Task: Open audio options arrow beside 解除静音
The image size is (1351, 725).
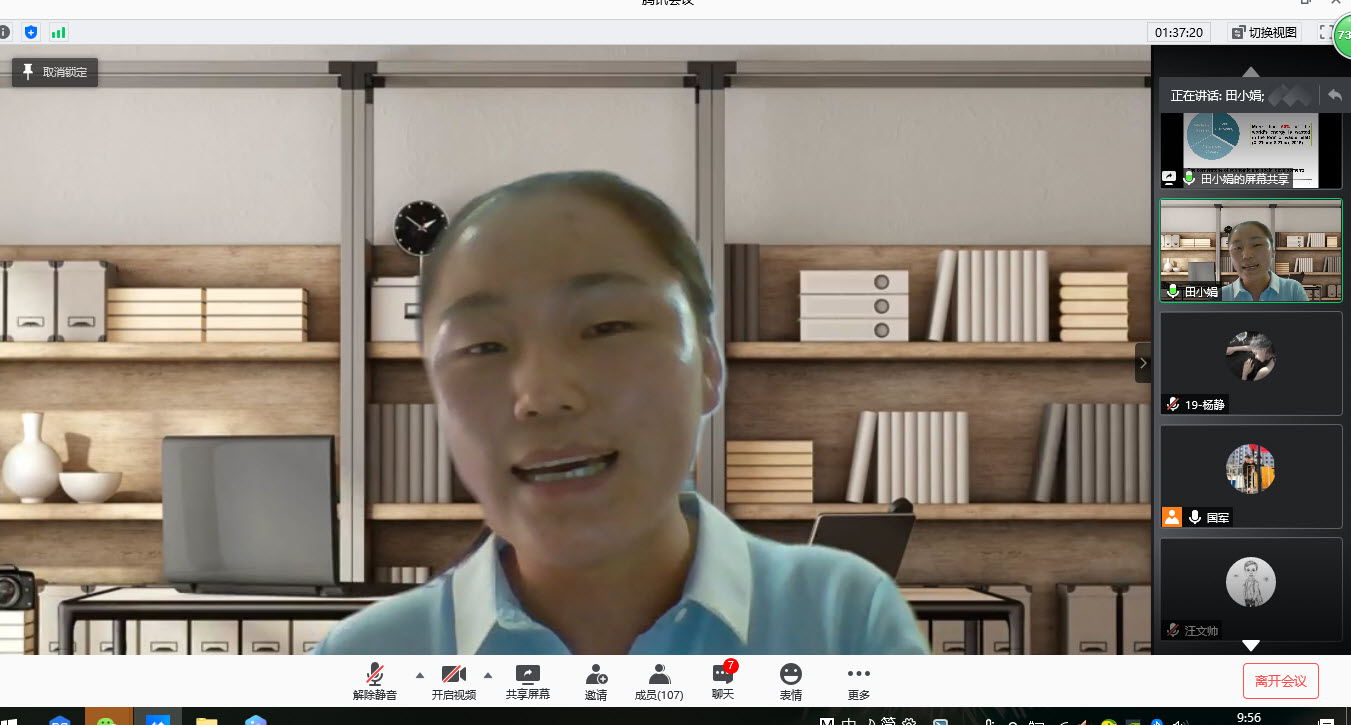Action: (419, 674)
